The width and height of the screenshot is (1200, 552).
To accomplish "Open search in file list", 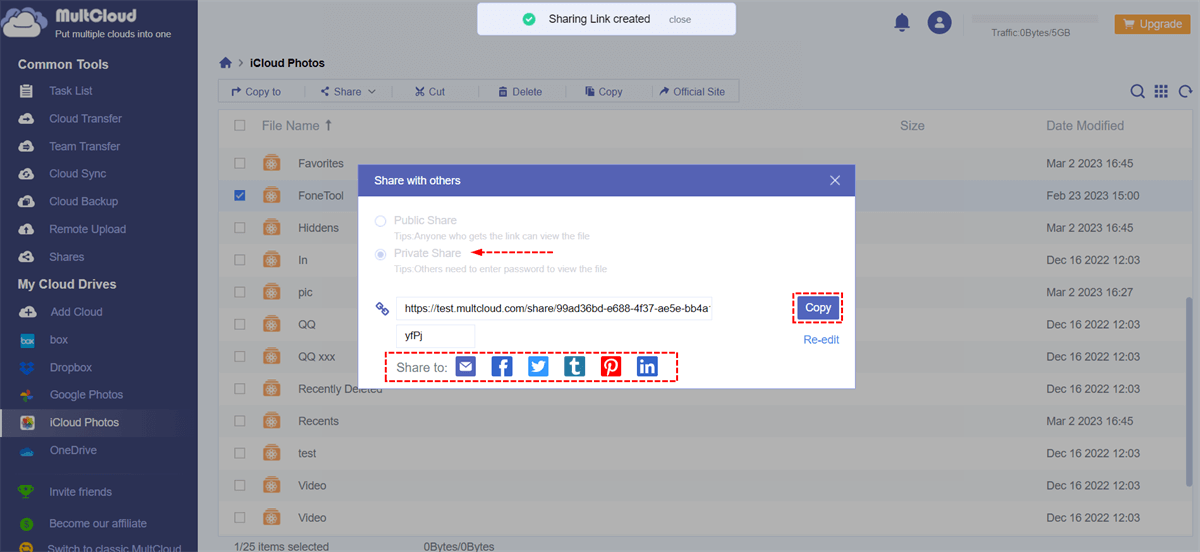I will pos(1137,91).
